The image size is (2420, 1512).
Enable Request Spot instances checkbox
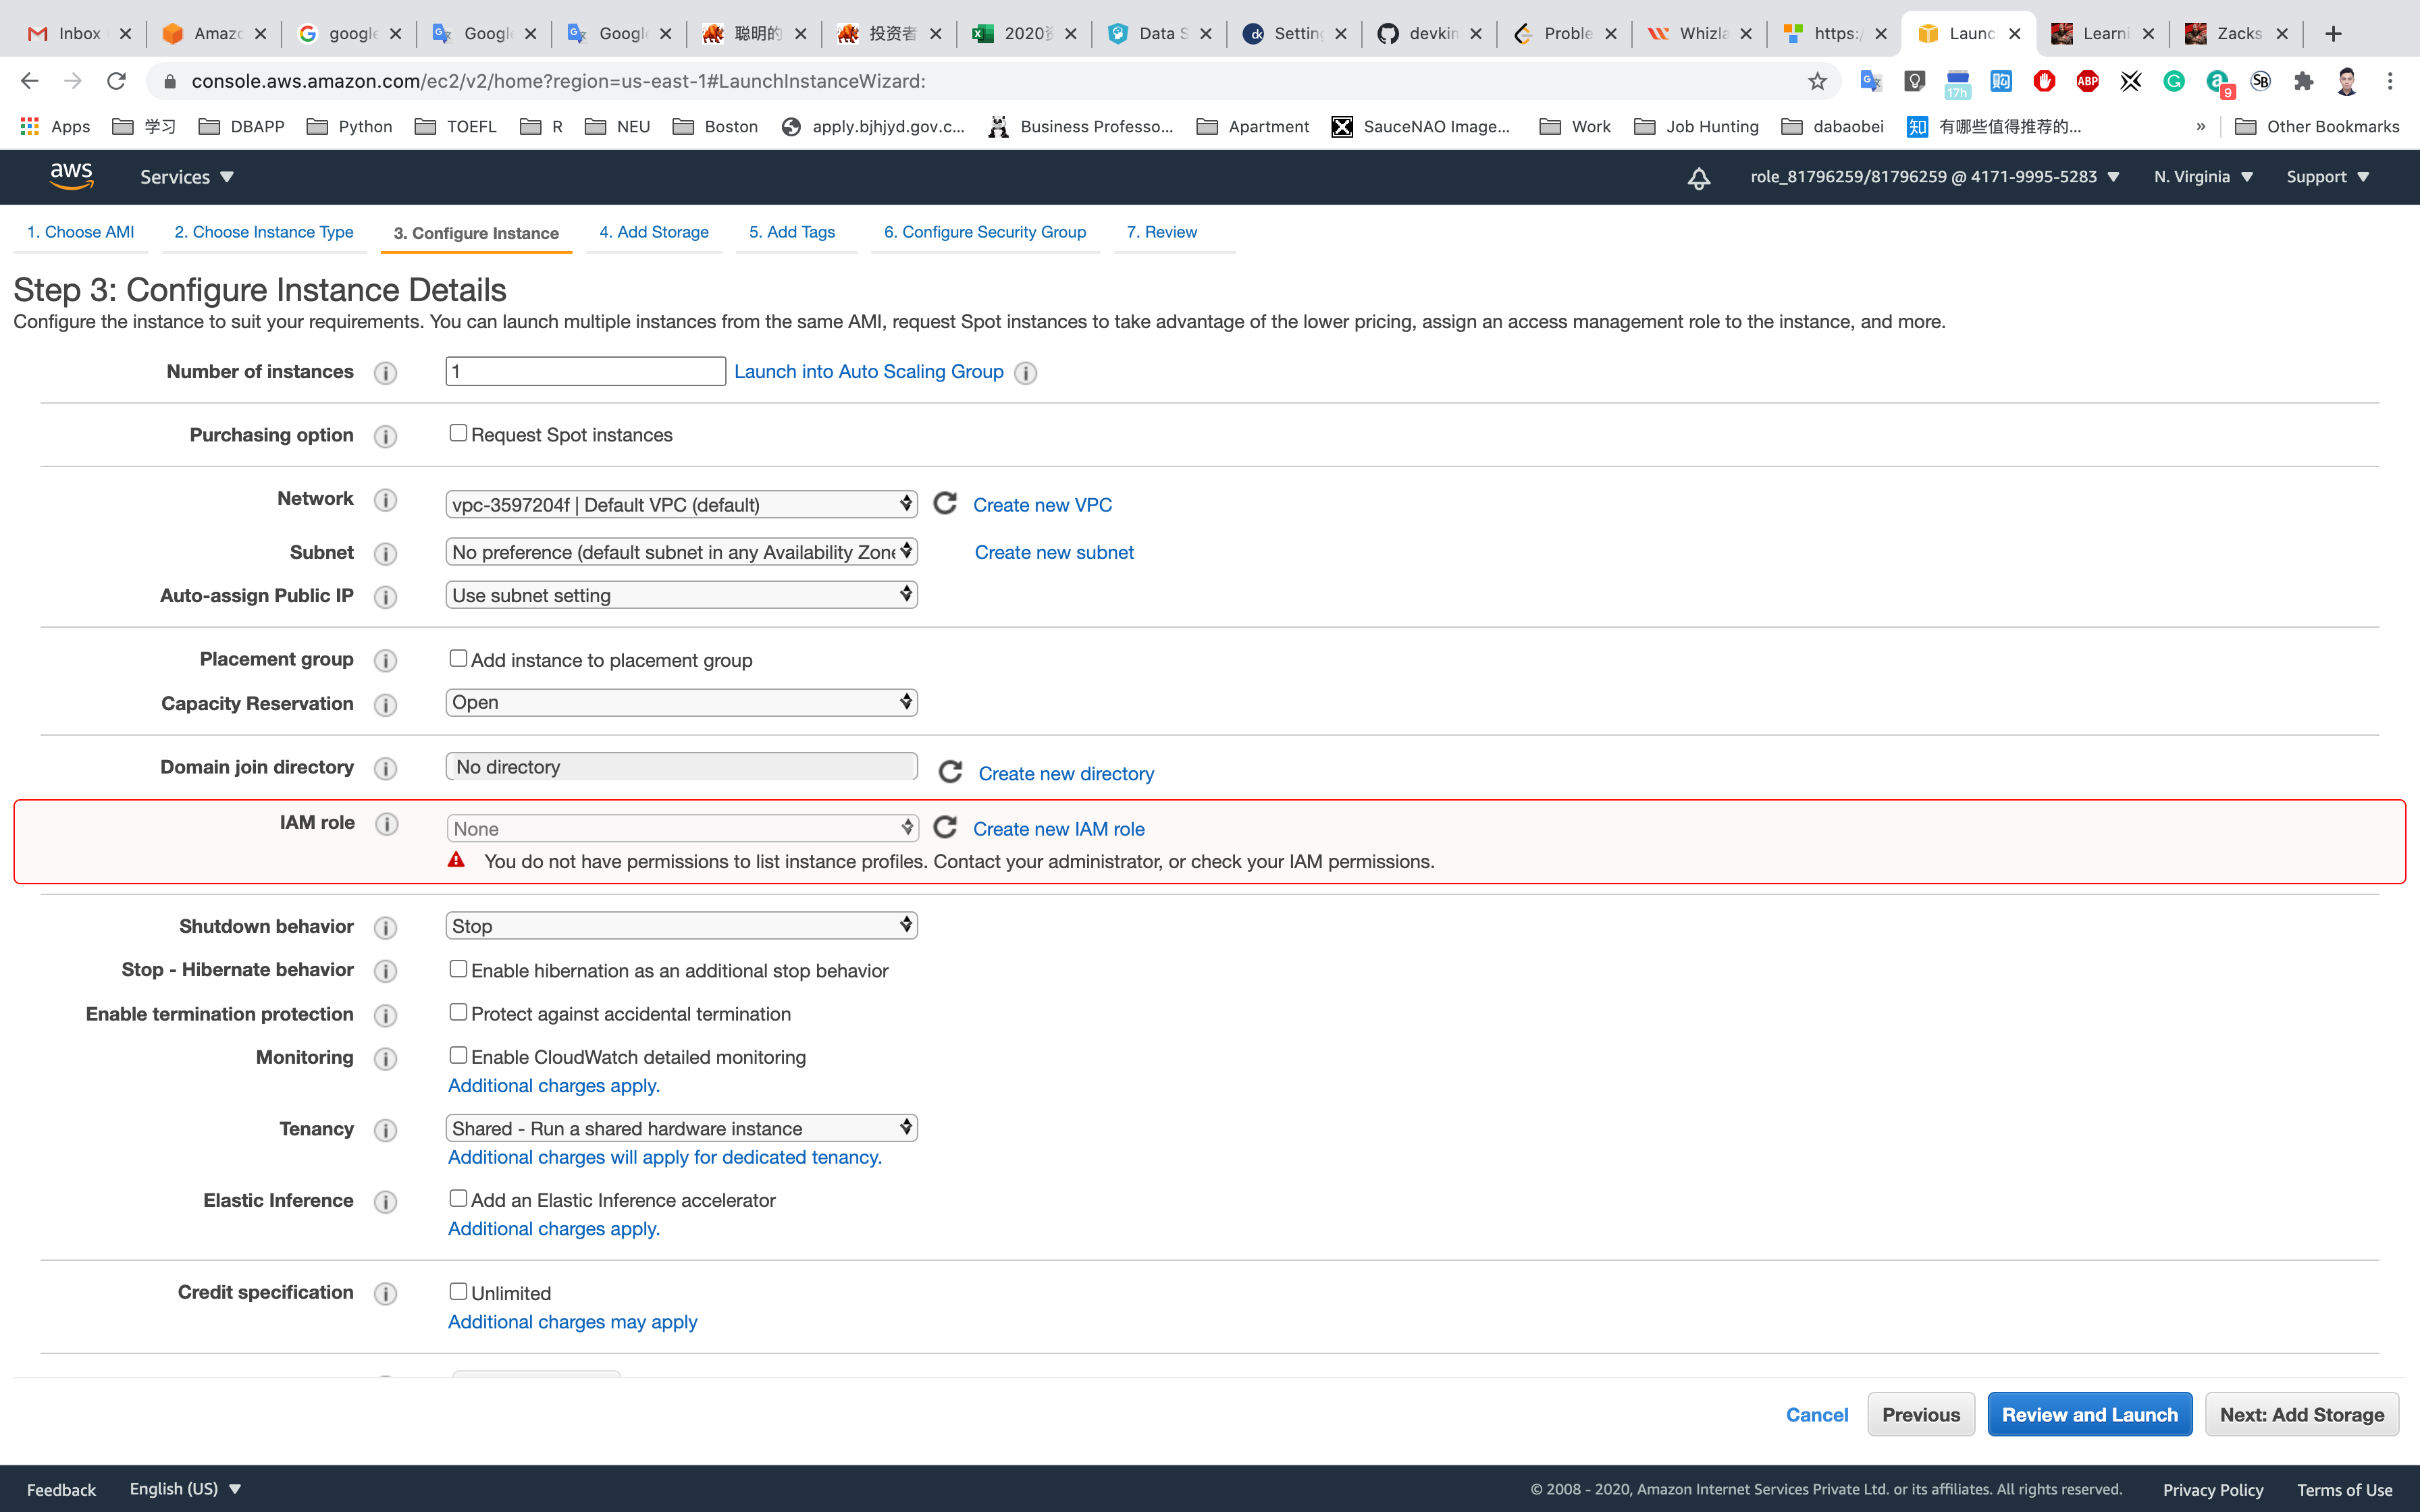(458, 433)
